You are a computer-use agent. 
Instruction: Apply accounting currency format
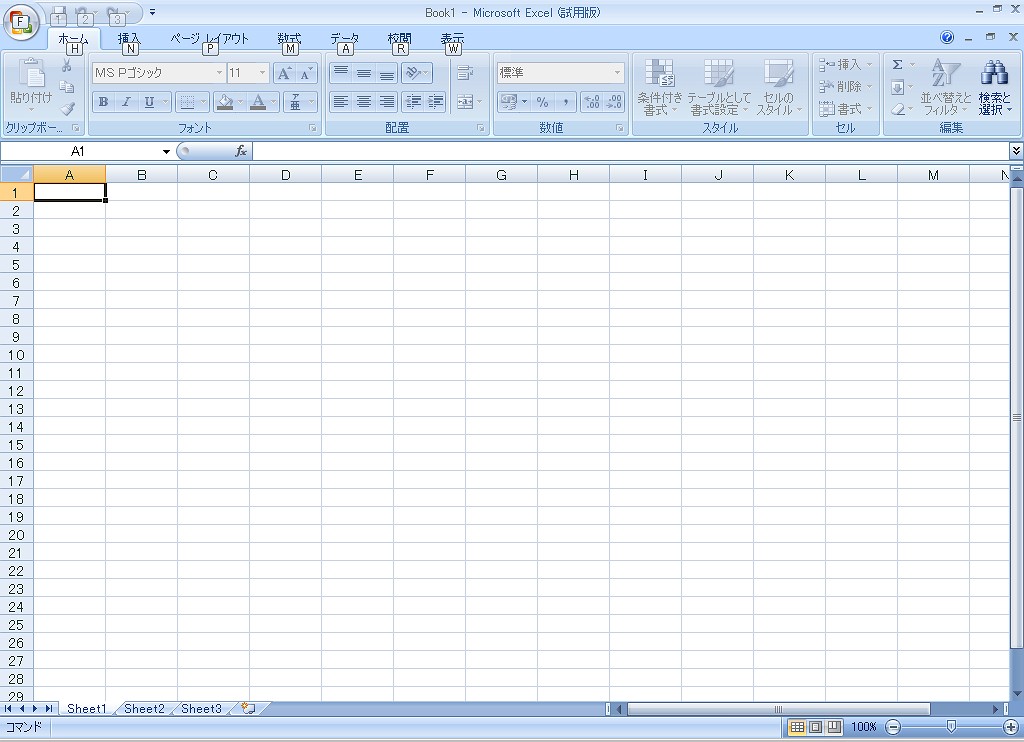click(509, 102)
